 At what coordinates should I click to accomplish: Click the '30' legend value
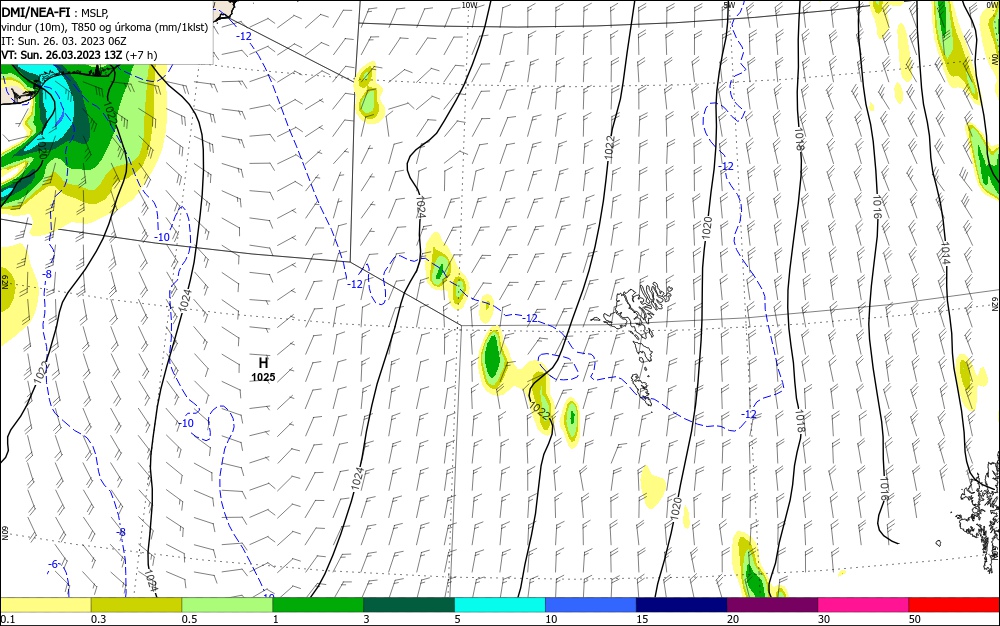click(824, 619)
